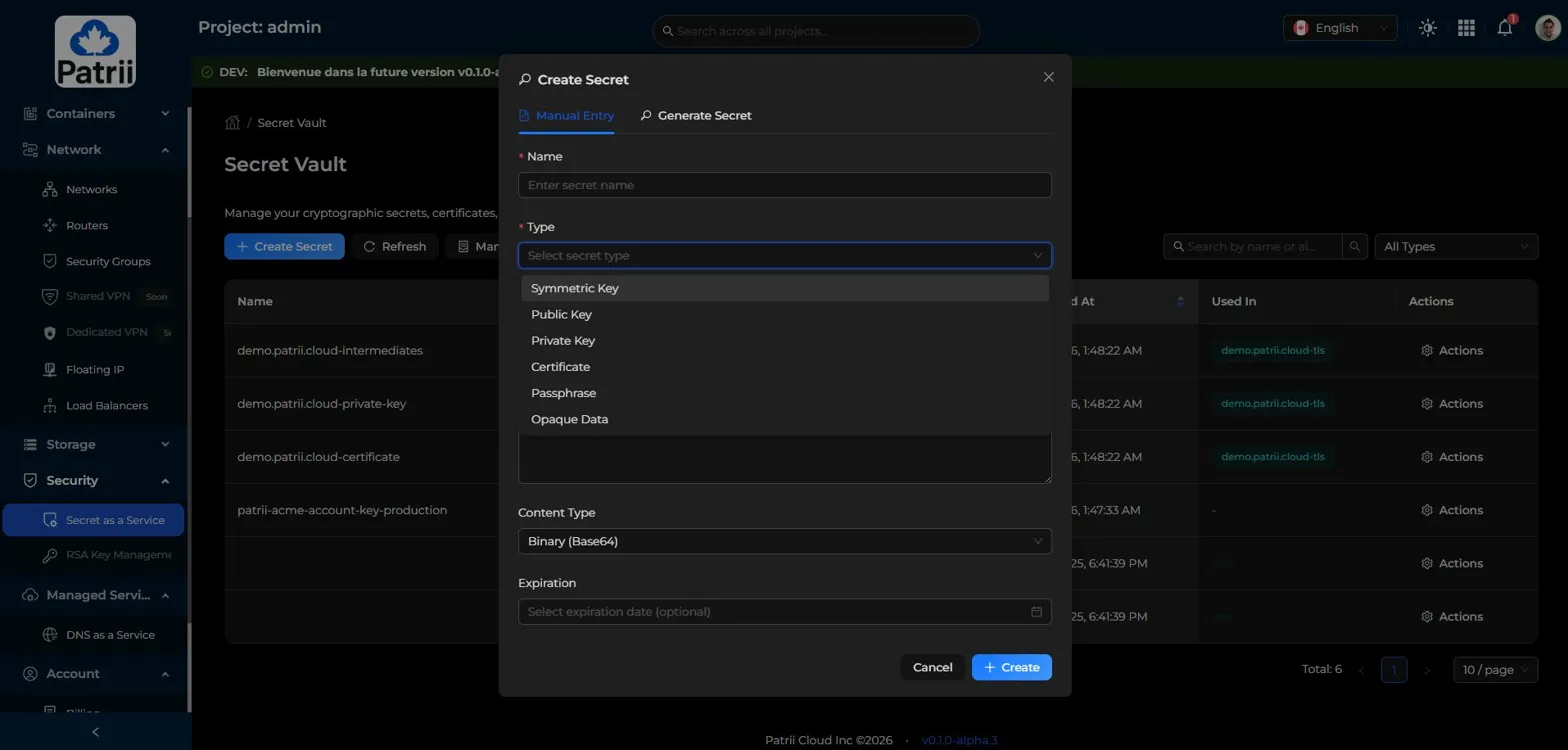Open Networks in the sidebar
The width and height of the screenshot is (1568, 750).
click(93, 189)
